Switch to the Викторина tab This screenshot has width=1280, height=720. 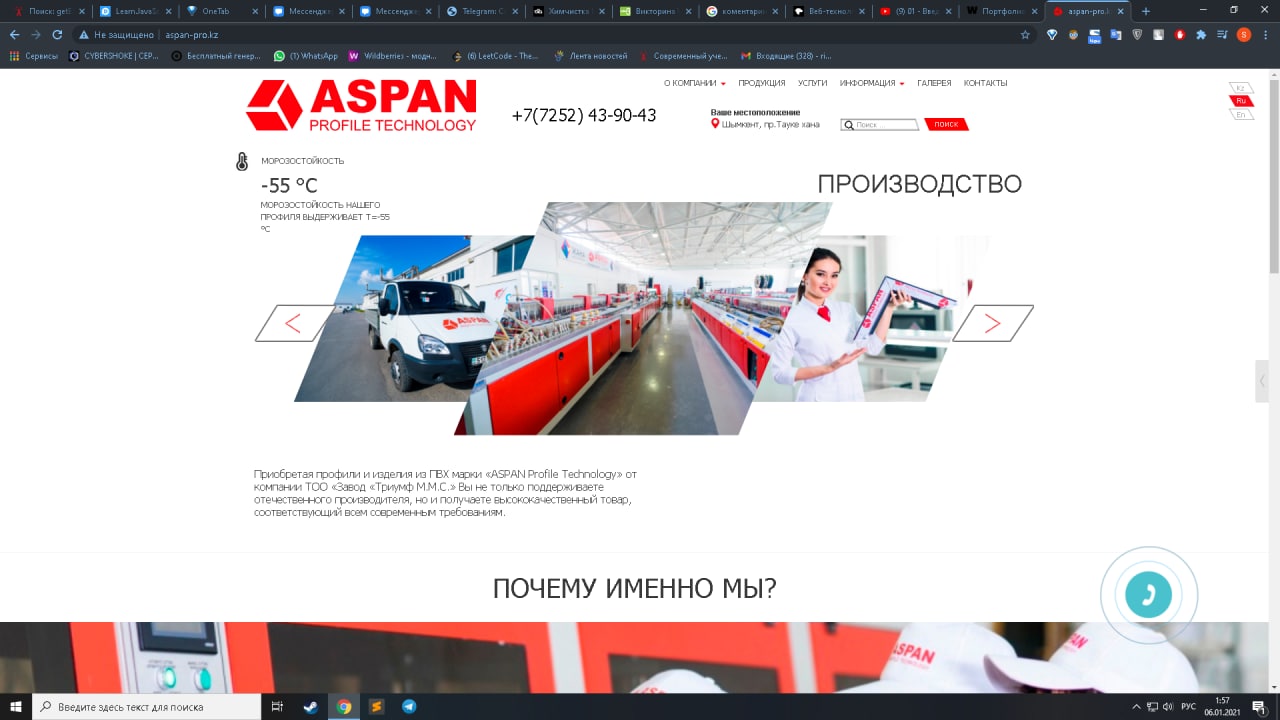tap(655, 11)
